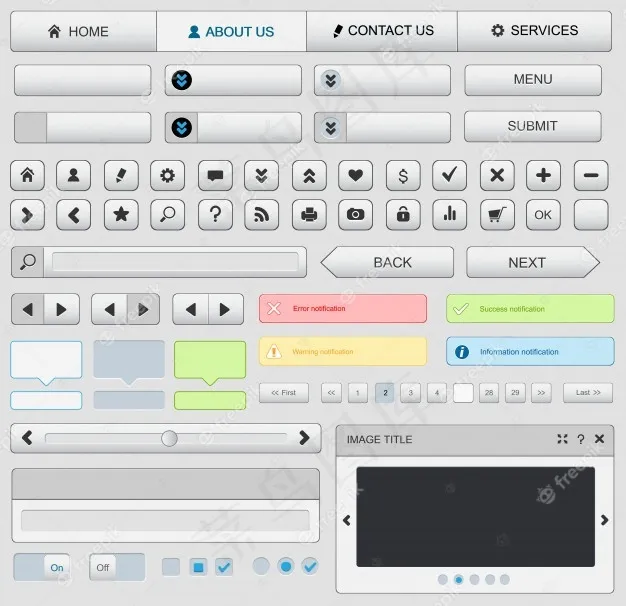Screen dimensions: 626x606
Task: Select the radio button with blue dot
Action: [x=286, y=566]
